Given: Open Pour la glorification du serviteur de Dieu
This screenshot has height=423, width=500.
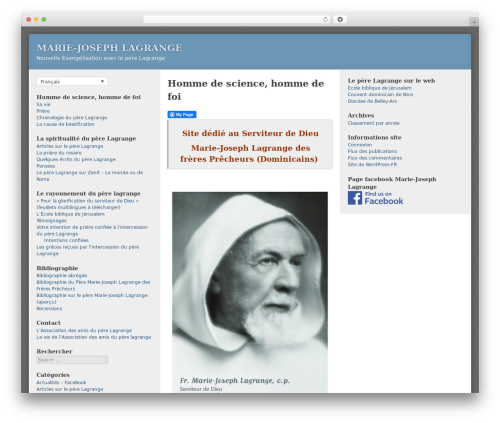Looking at the screenshot, I should click(87, 204).
